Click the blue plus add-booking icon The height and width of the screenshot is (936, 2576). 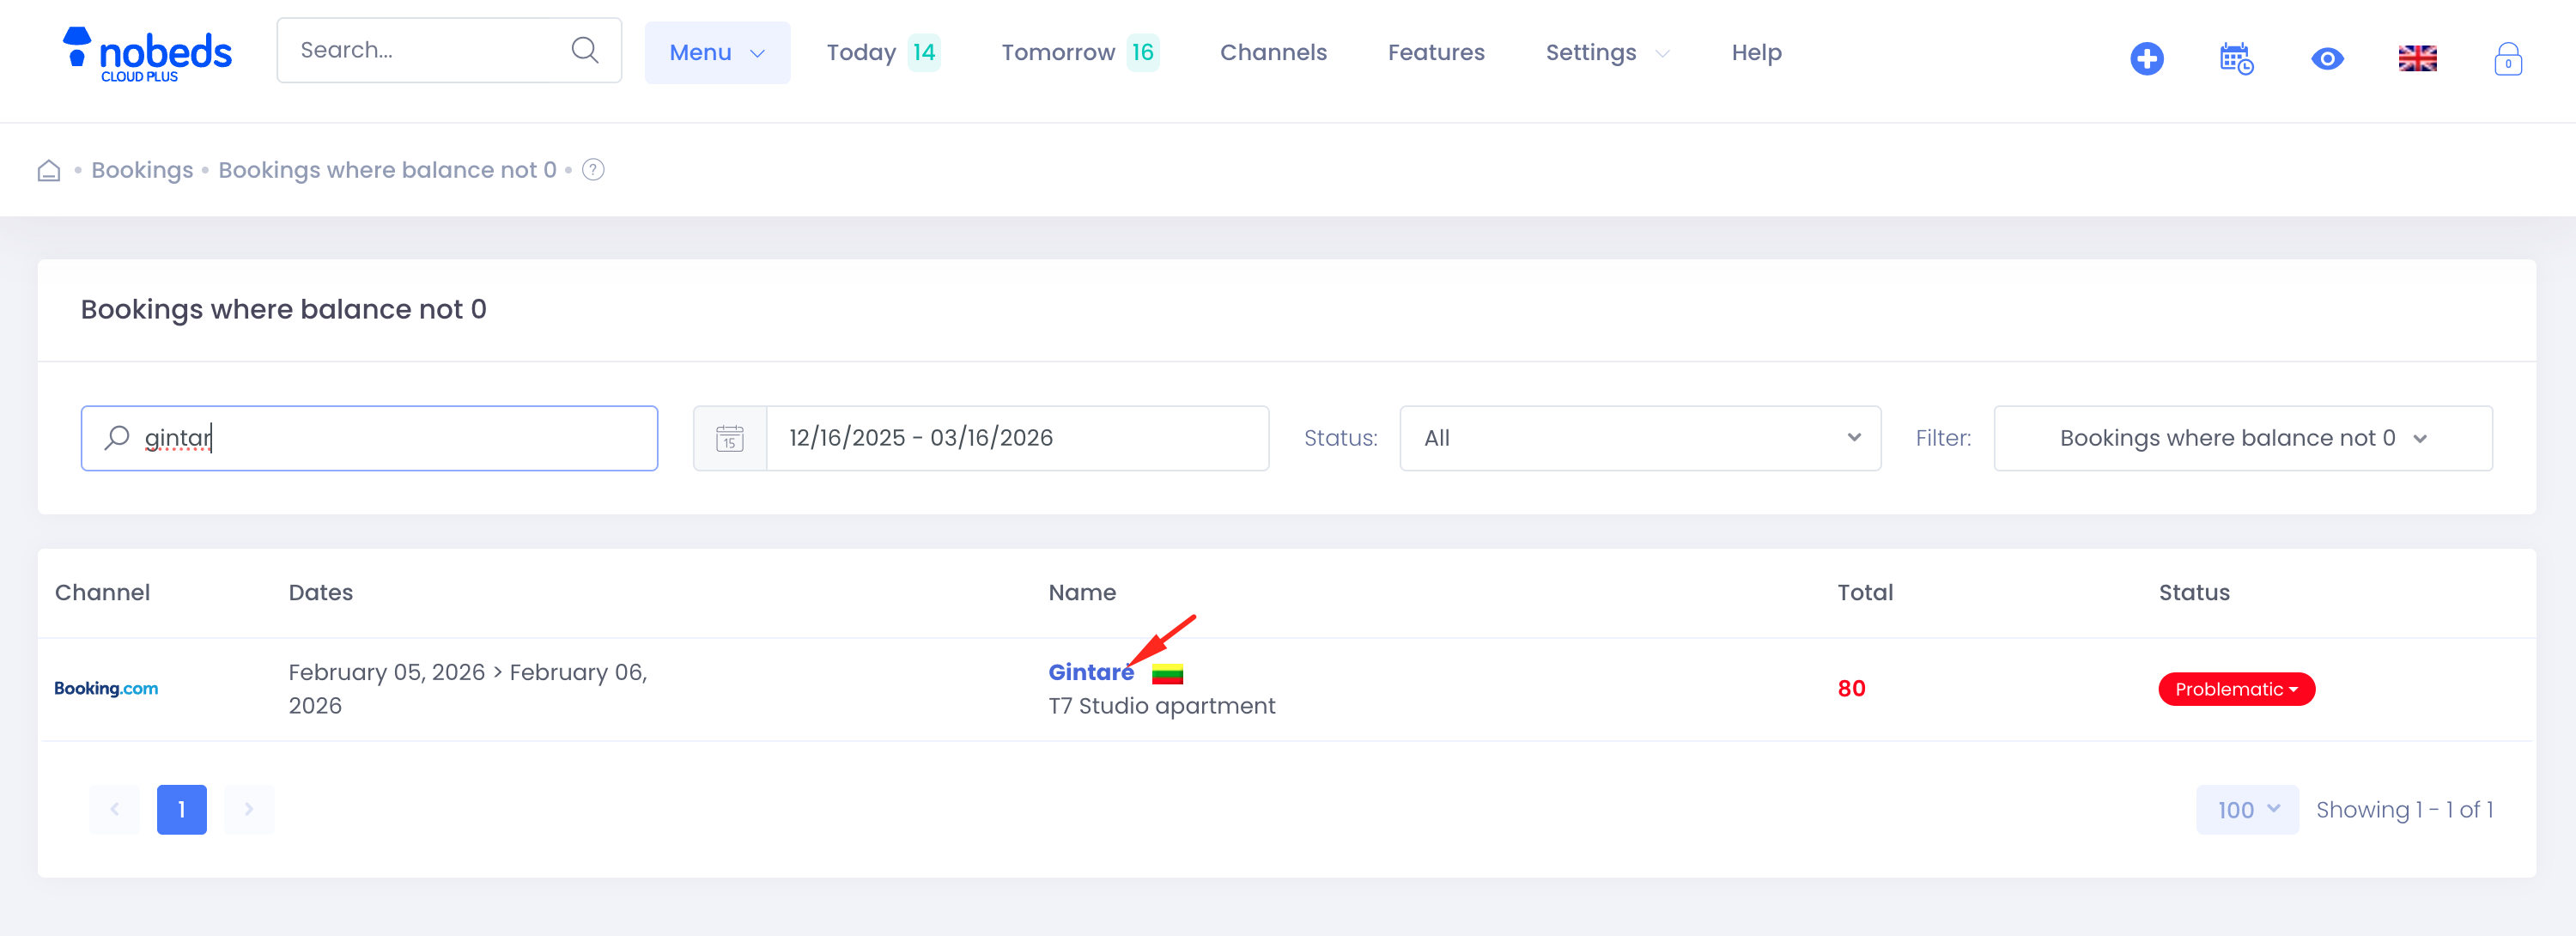click(x=2146, y=58)
